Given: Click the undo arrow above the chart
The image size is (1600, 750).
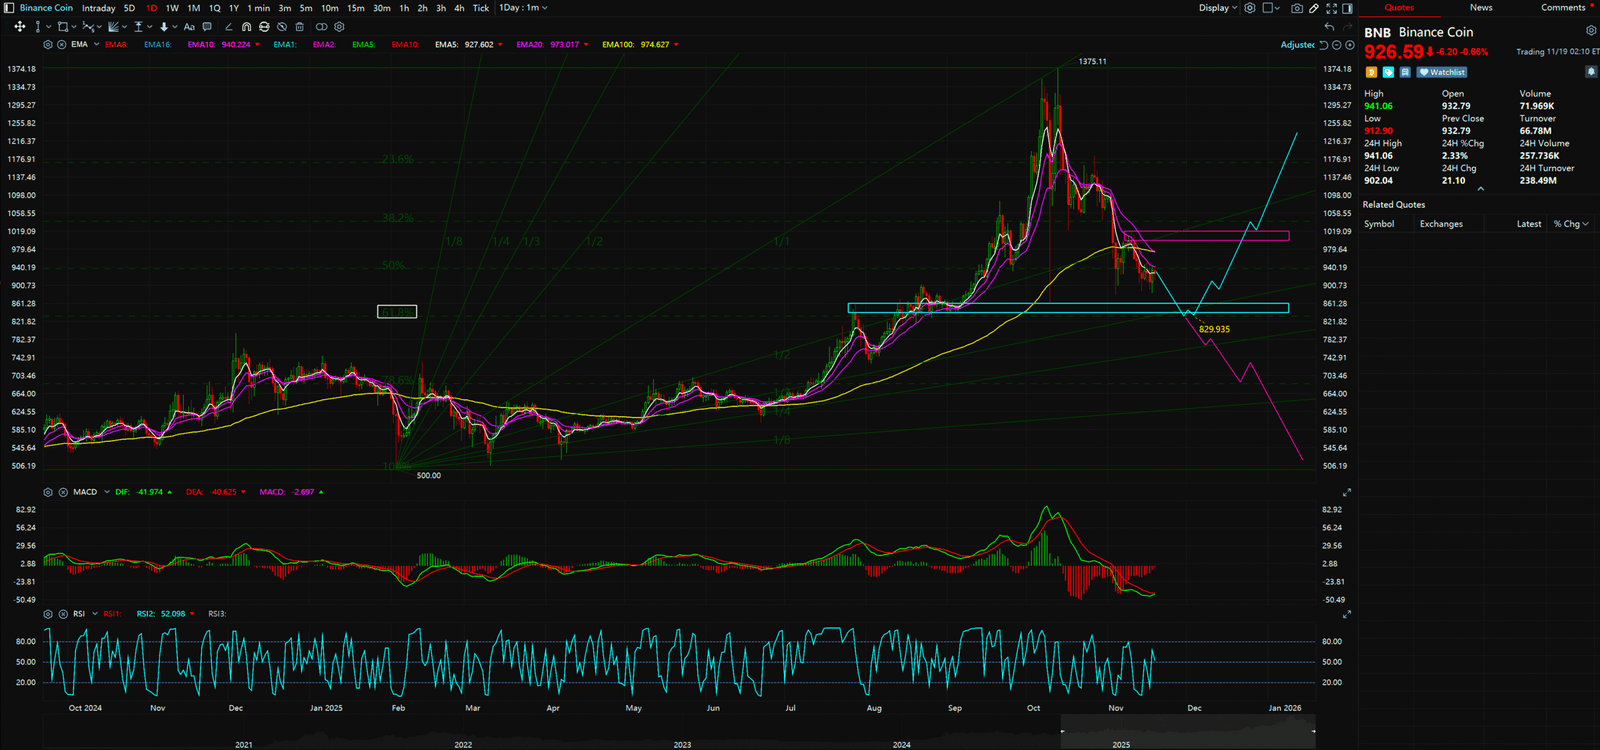Looking at the screenshot, I should tap(1329, 27).
